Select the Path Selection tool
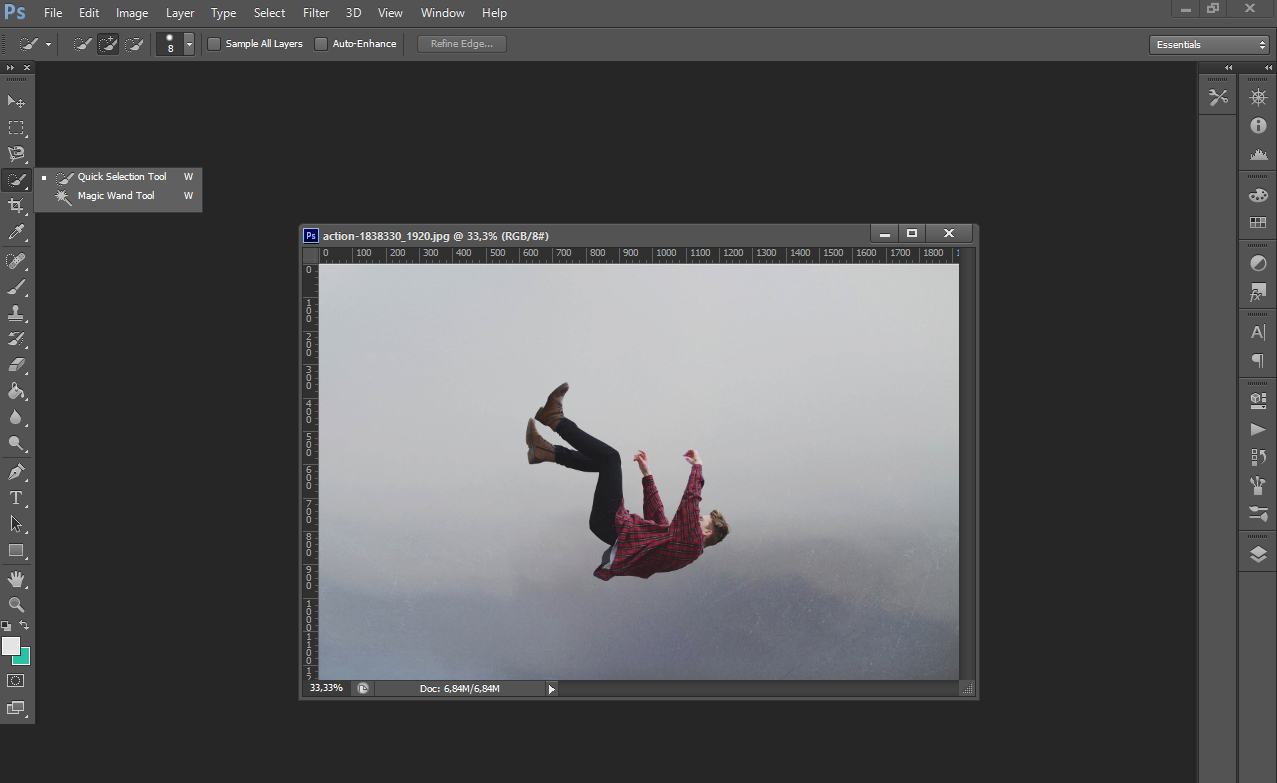The height and width of the screenshot is (783, 1277). tap(16, 524)
